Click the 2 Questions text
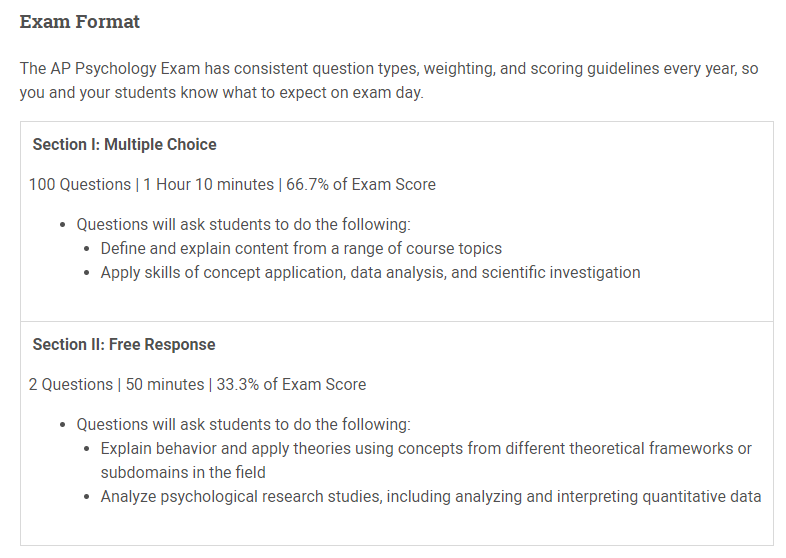This screenshot has height=558, width=786. pyautogui.click(x=71, y=384)
